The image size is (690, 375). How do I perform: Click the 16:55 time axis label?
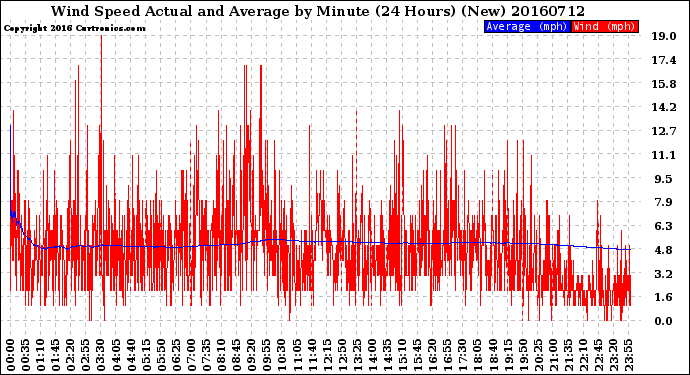[x=448, y=355]
